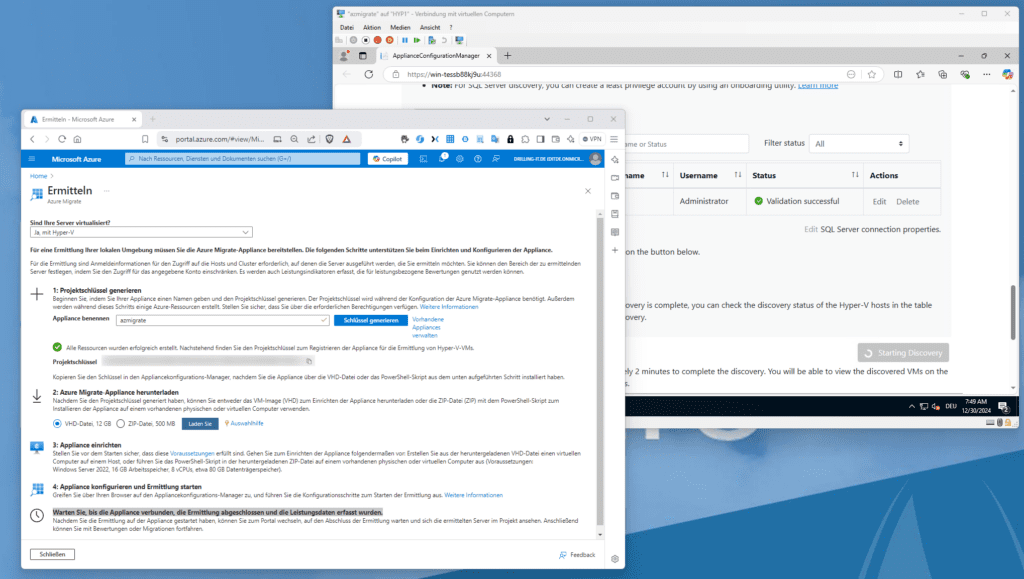Pause the VM in the Hyper-V toolbar

[405, 40]
